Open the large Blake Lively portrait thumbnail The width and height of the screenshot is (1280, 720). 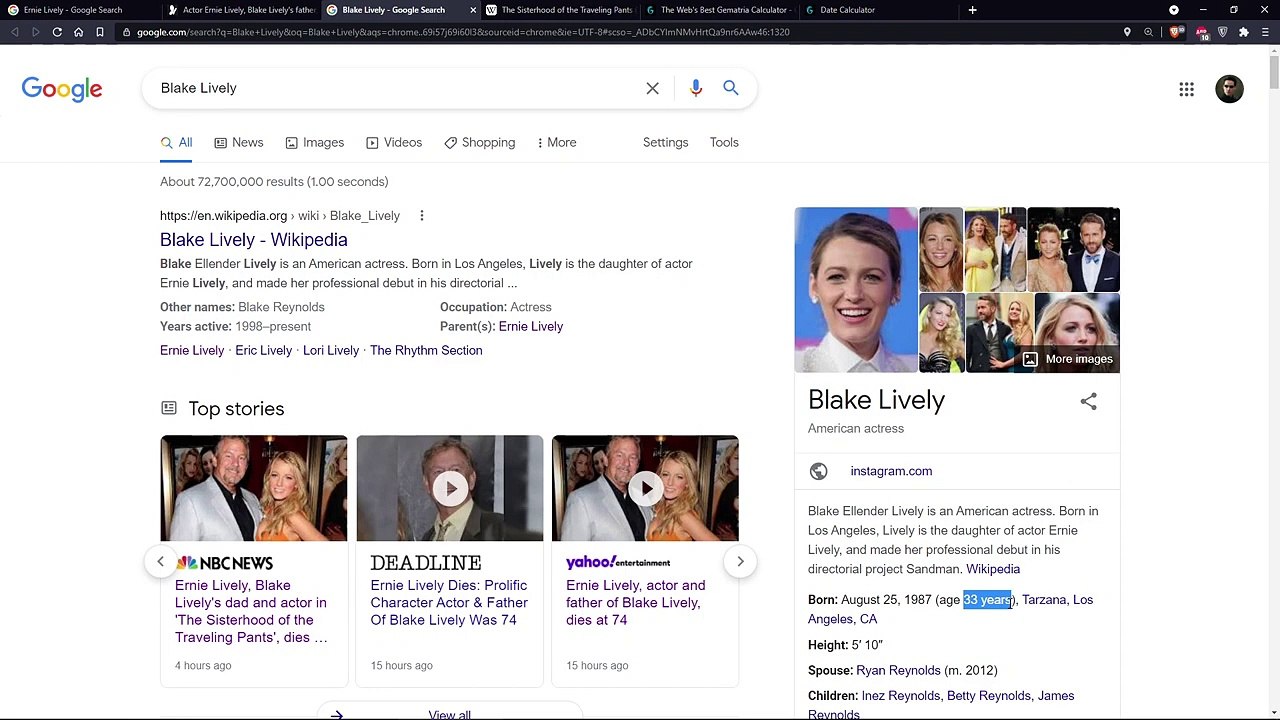point(856,290)
